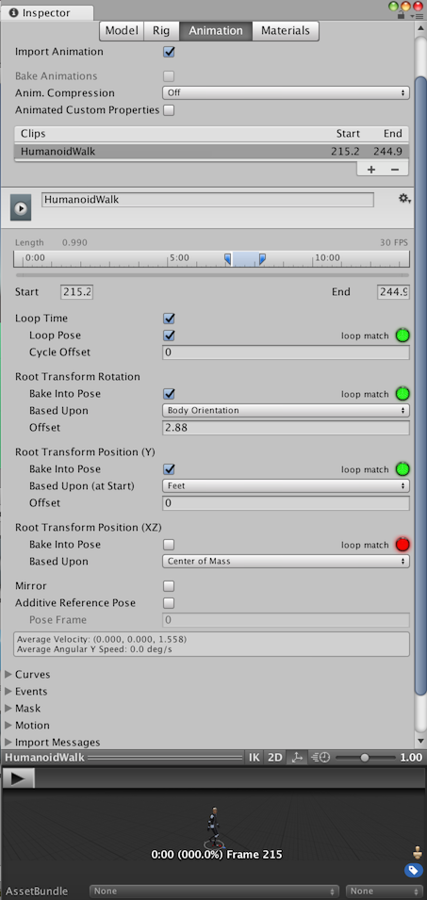Switch to the Materials tab
Screen dimensions: 427x900
coord(285,31)
